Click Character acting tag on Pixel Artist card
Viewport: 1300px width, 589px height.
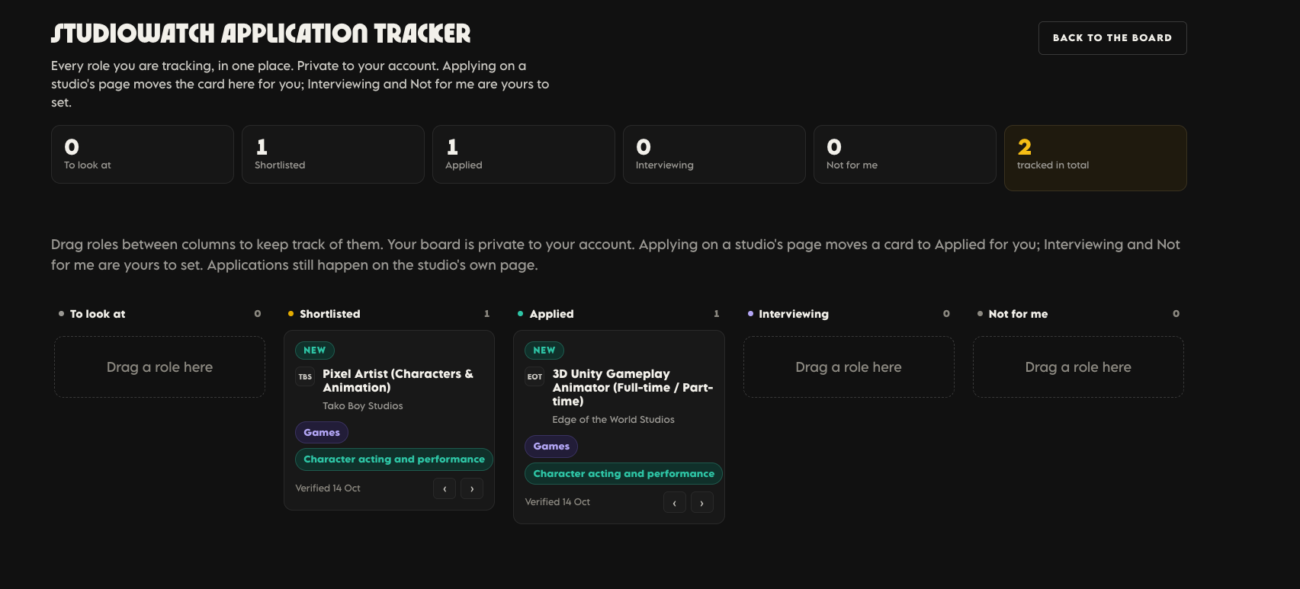pyautogui.click(x=394, y=459)
